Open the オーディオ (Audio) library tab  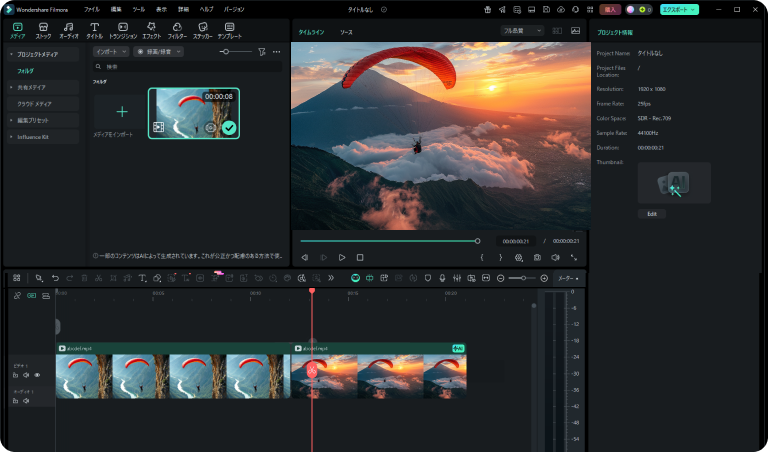pyautogui.click(x=69, y=30)
